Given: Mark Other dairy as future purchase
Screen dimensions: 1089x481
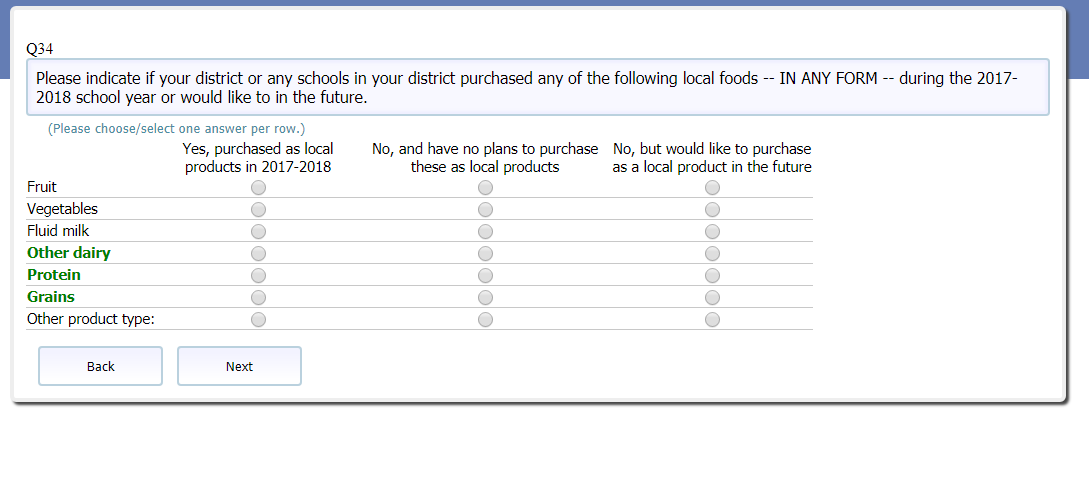Looking at the screenshot, I should coord(712,254).
